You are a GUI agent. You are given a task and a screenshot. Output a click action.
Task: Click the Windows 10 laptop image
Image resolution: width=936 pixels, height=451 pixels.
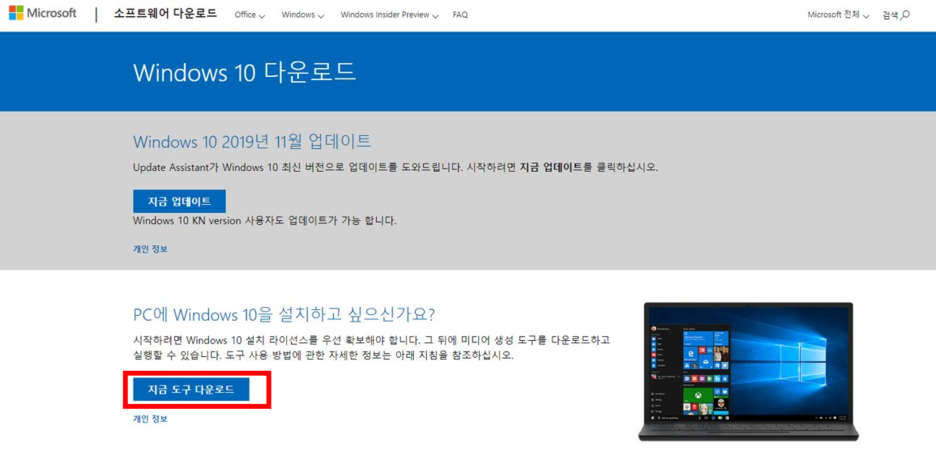(x=748, y=371)
